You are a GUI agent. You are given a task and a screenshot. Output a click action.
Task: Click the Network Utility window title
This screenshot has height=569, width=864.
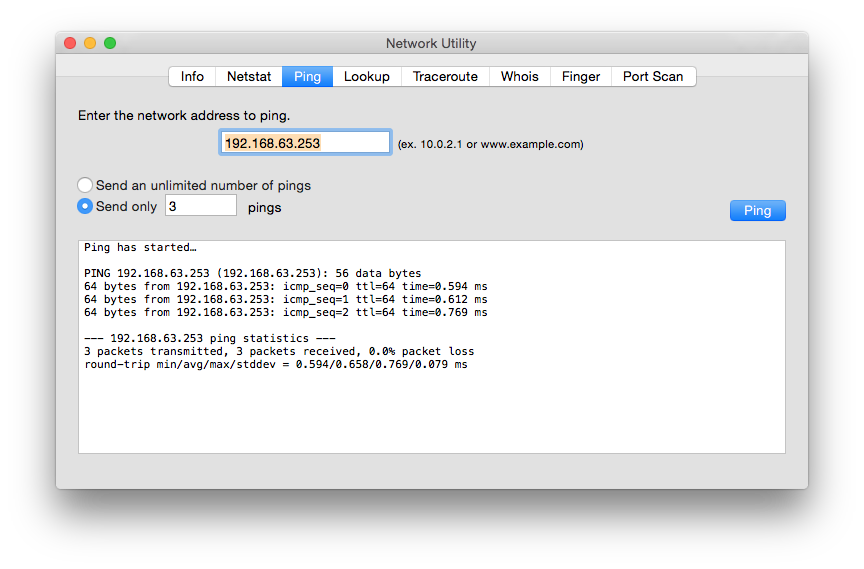[431, 43]
